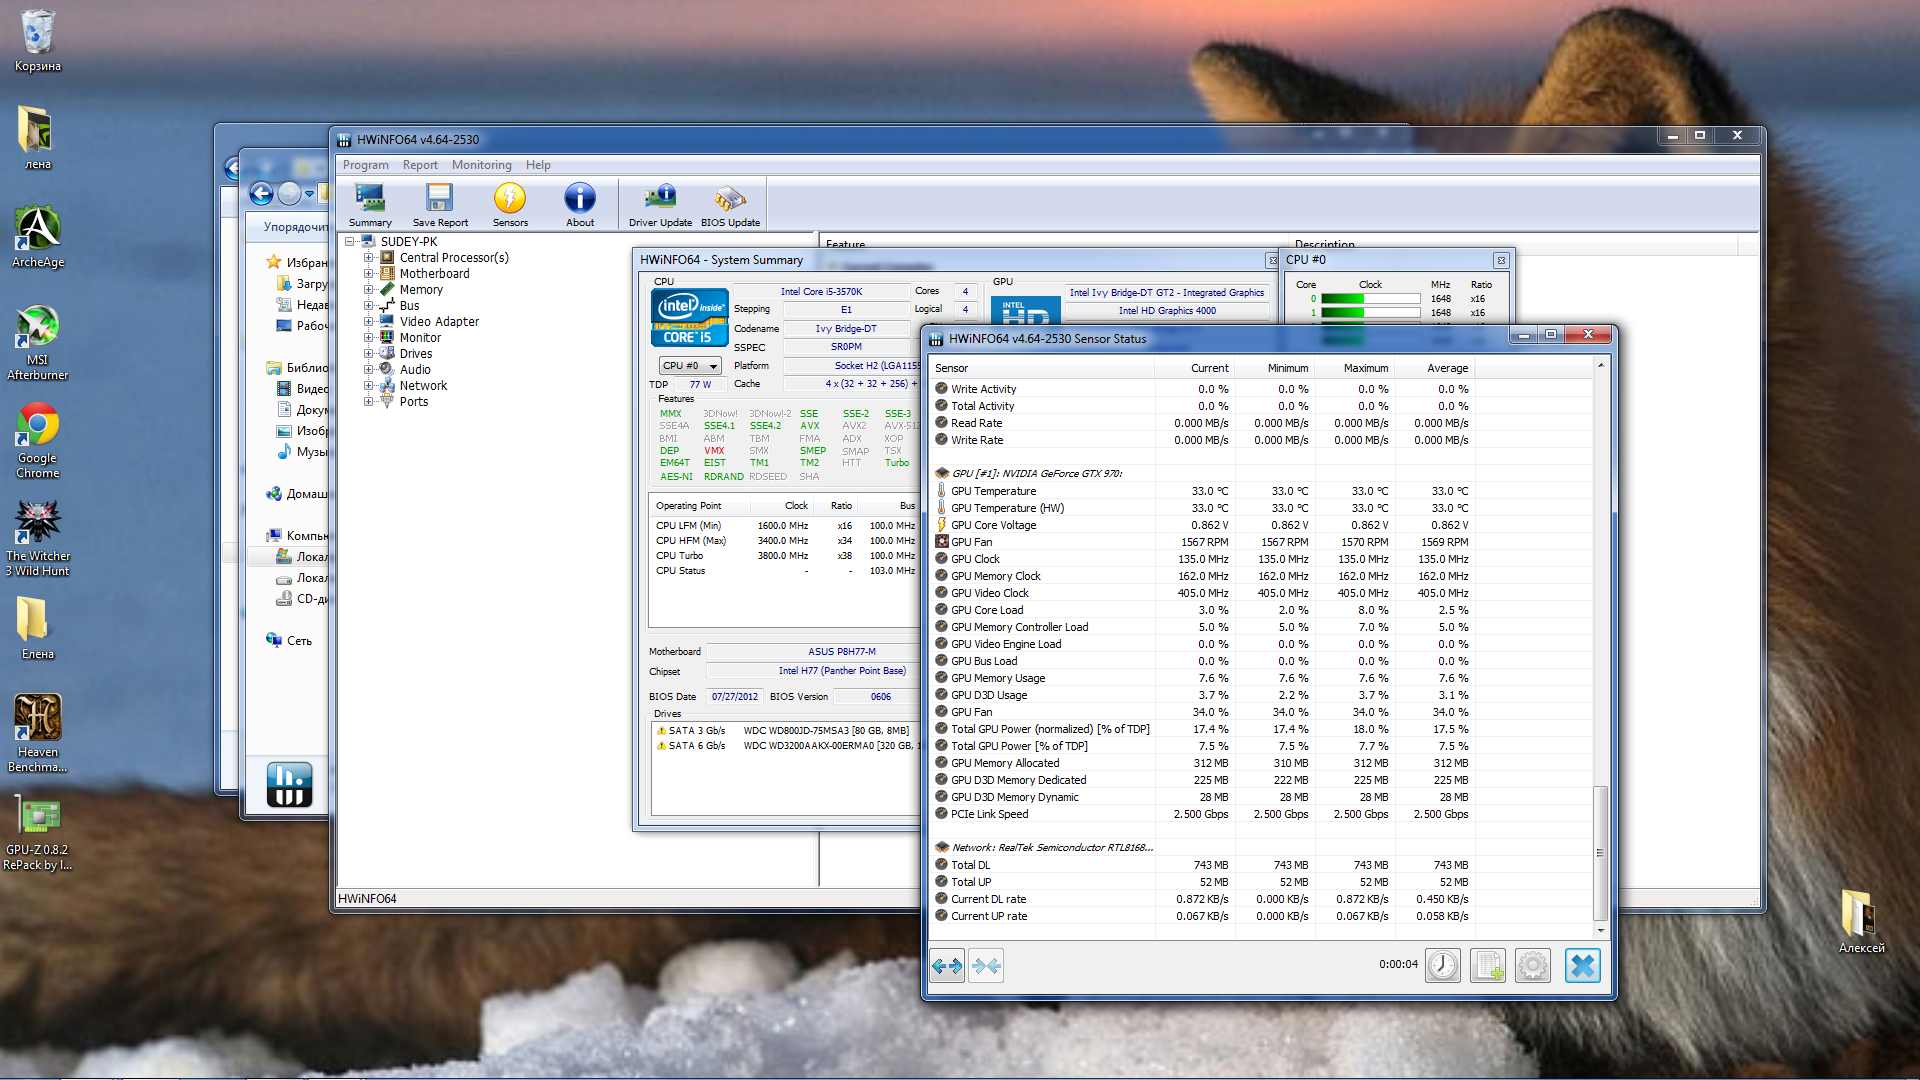This screenshot has width=1920, height=1080.
Task: Open the Monitoring menu
Action: pos(481,165)
